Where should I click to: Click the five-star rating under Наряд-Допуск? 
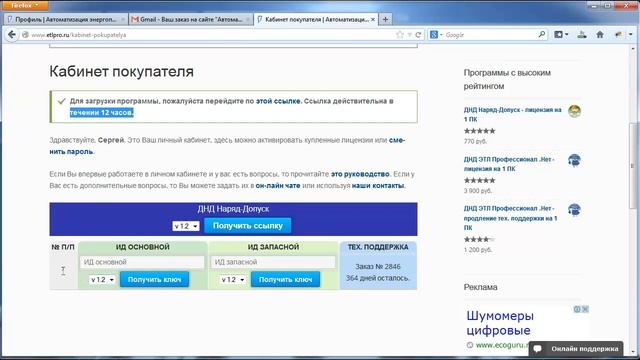480,131
